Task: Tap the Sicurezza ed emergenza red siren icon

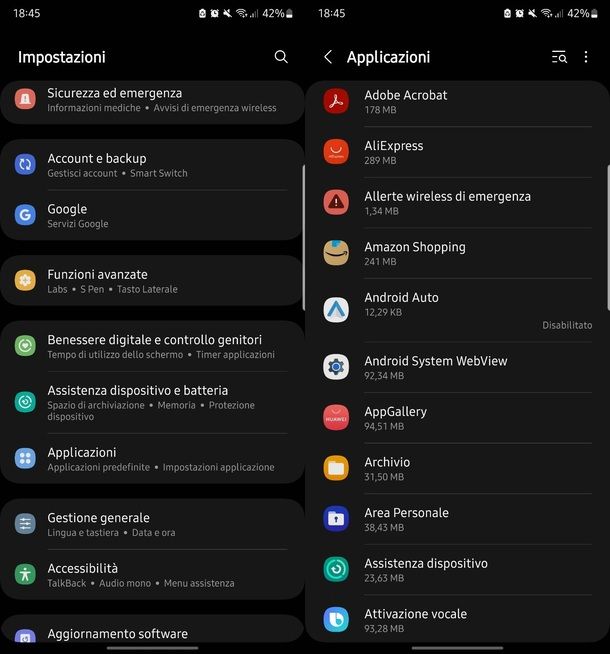Action: 25,99
